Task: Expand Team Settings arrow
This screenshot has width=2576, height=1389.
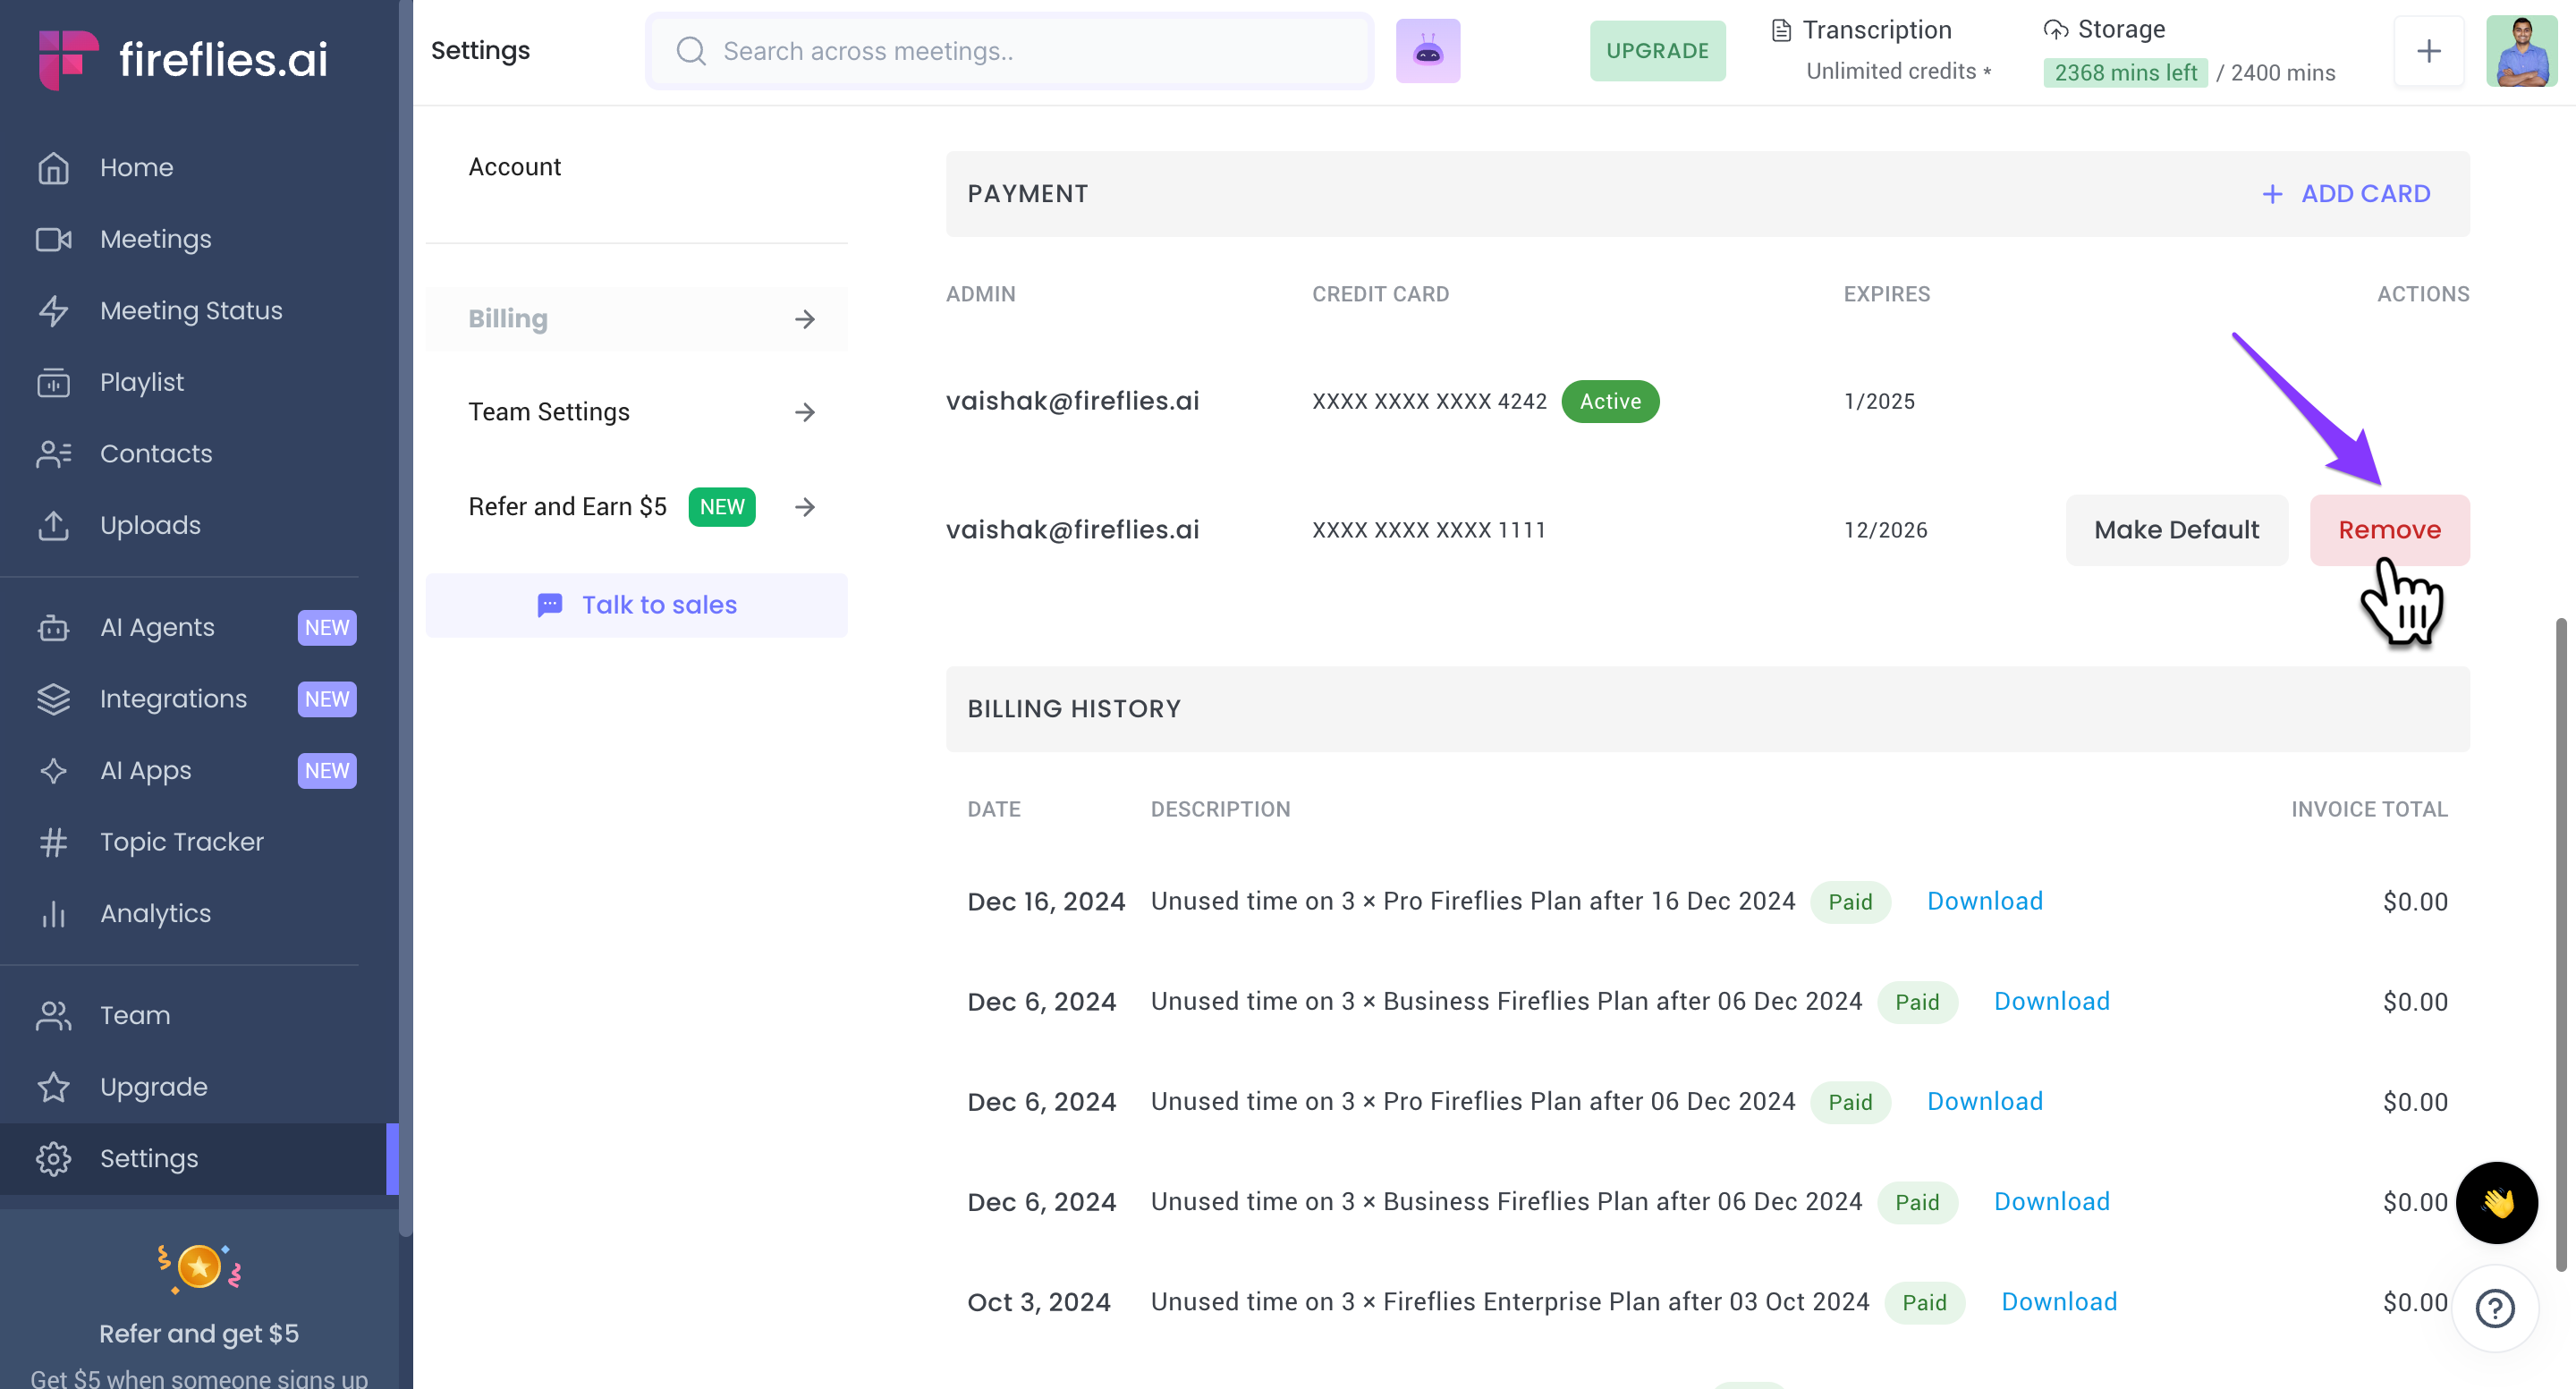Action: [x=804, y=412]
